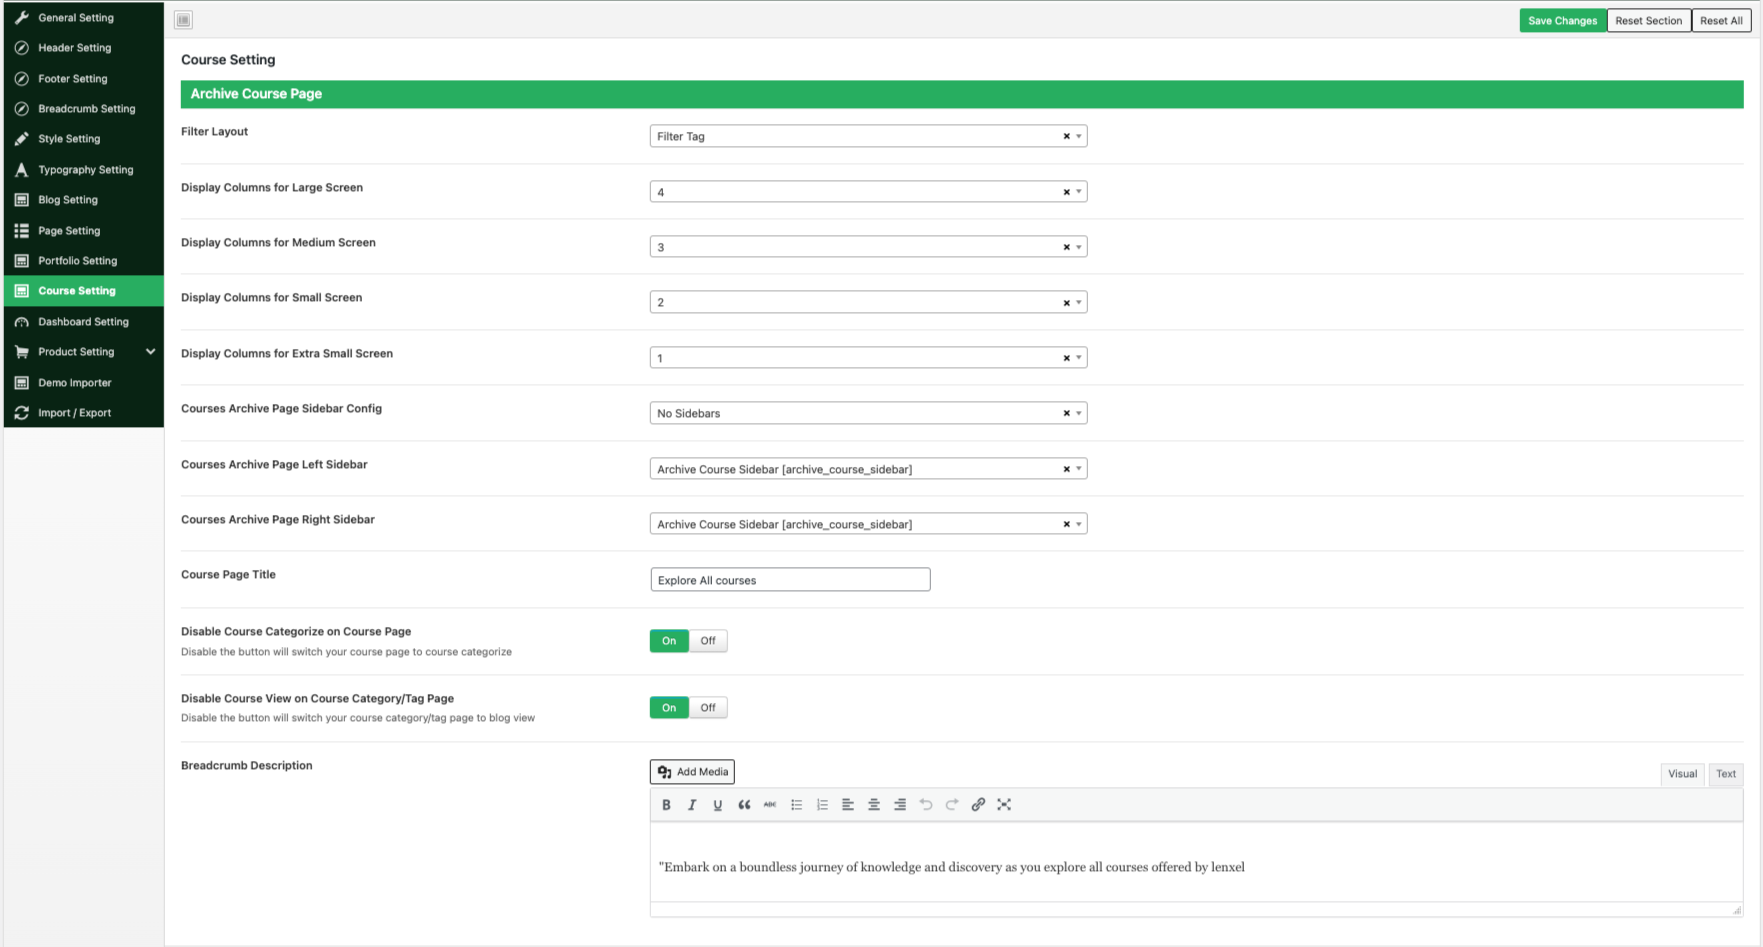Turn Off Disable Course Categorize option
Image resolution: width=1763 pixels, height=947 pixels.
(708, 641)
